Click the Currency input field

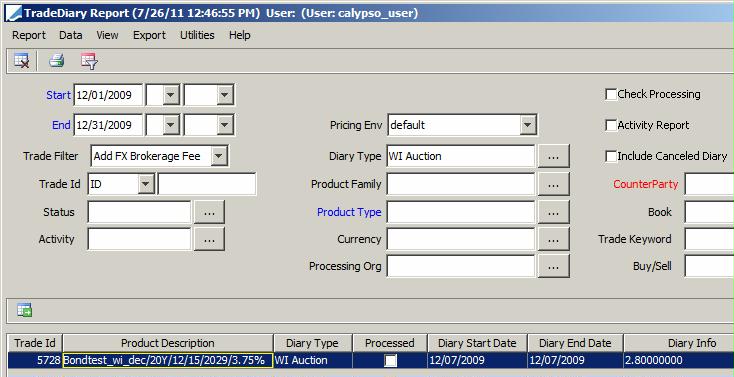pyautogui.click(x=461, y=239)
